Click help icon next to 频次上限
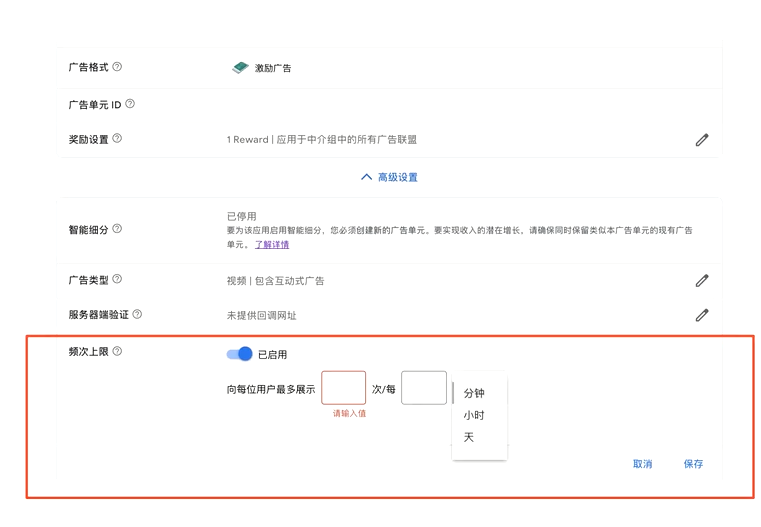The width and height of the screenshot is (761, 527). [x=117, y=351]
